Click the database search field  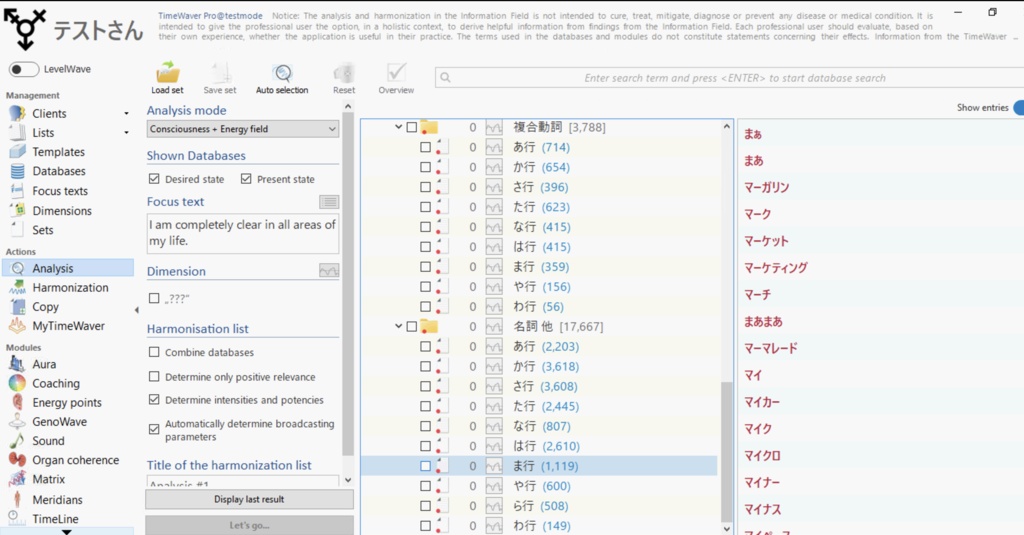click(729, 78)
